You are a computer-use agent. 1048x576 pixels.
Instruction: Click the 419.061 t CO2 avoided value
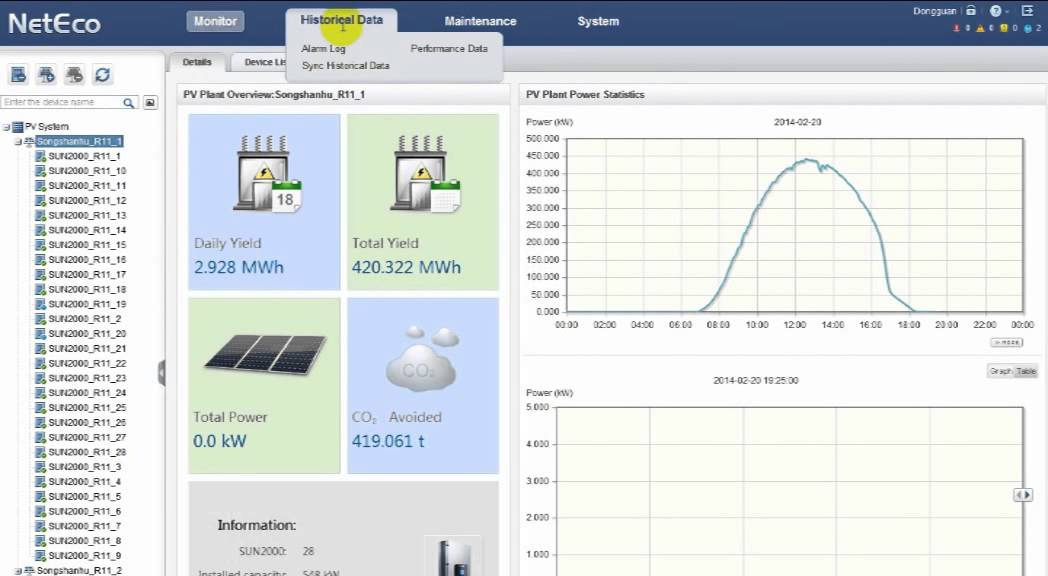tap(388, 441)
